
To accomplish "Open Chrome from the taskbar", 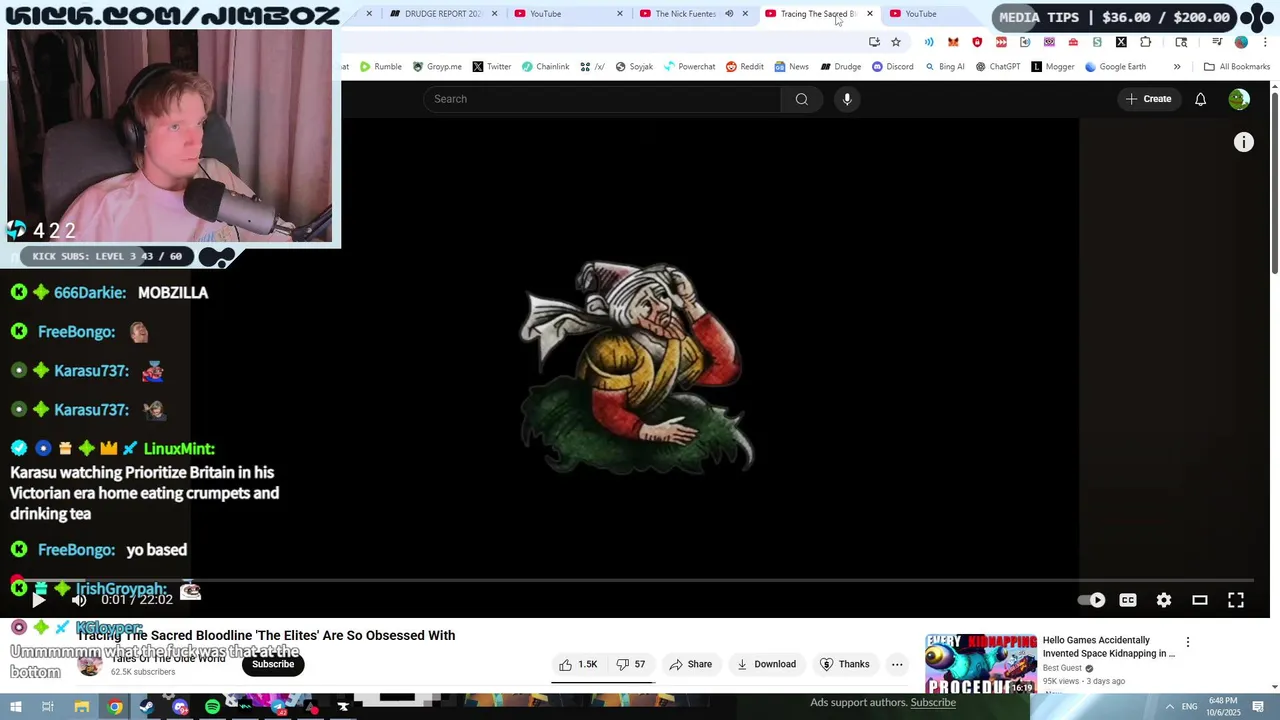I will [x=115, y=707].
